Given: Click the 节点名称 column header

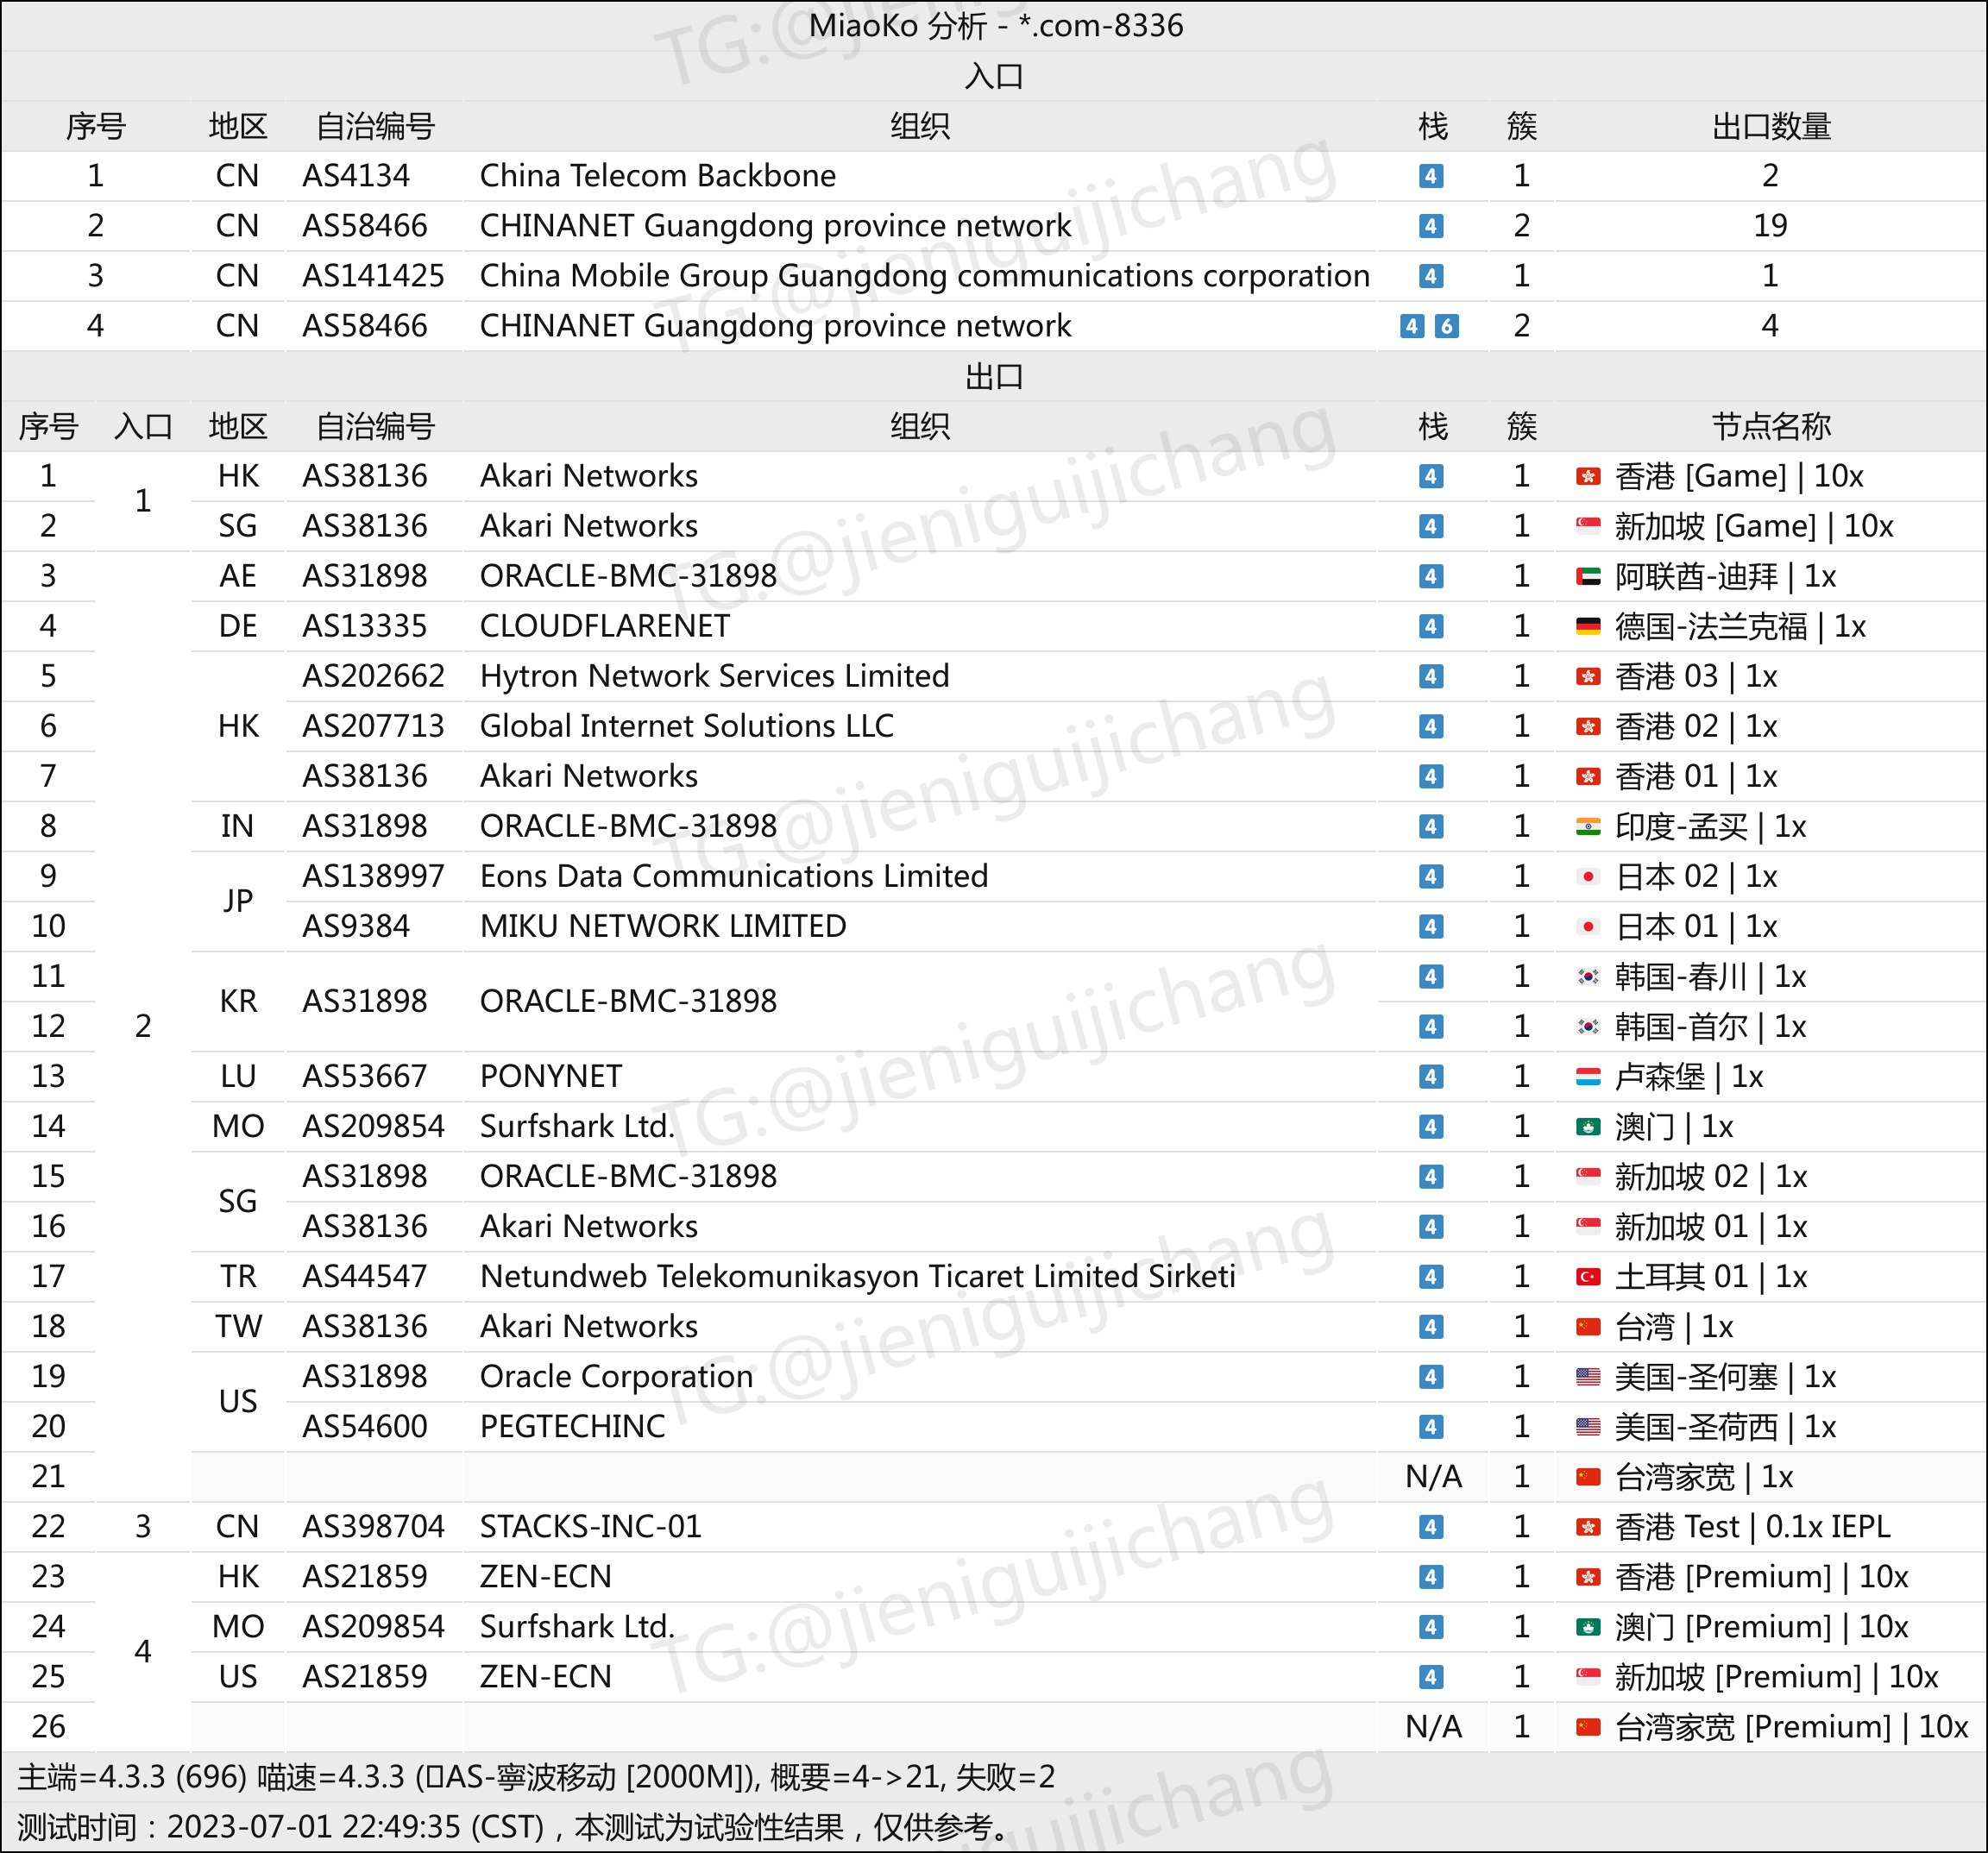Looking at the screenshot, I should click(x=1771, y=426).
